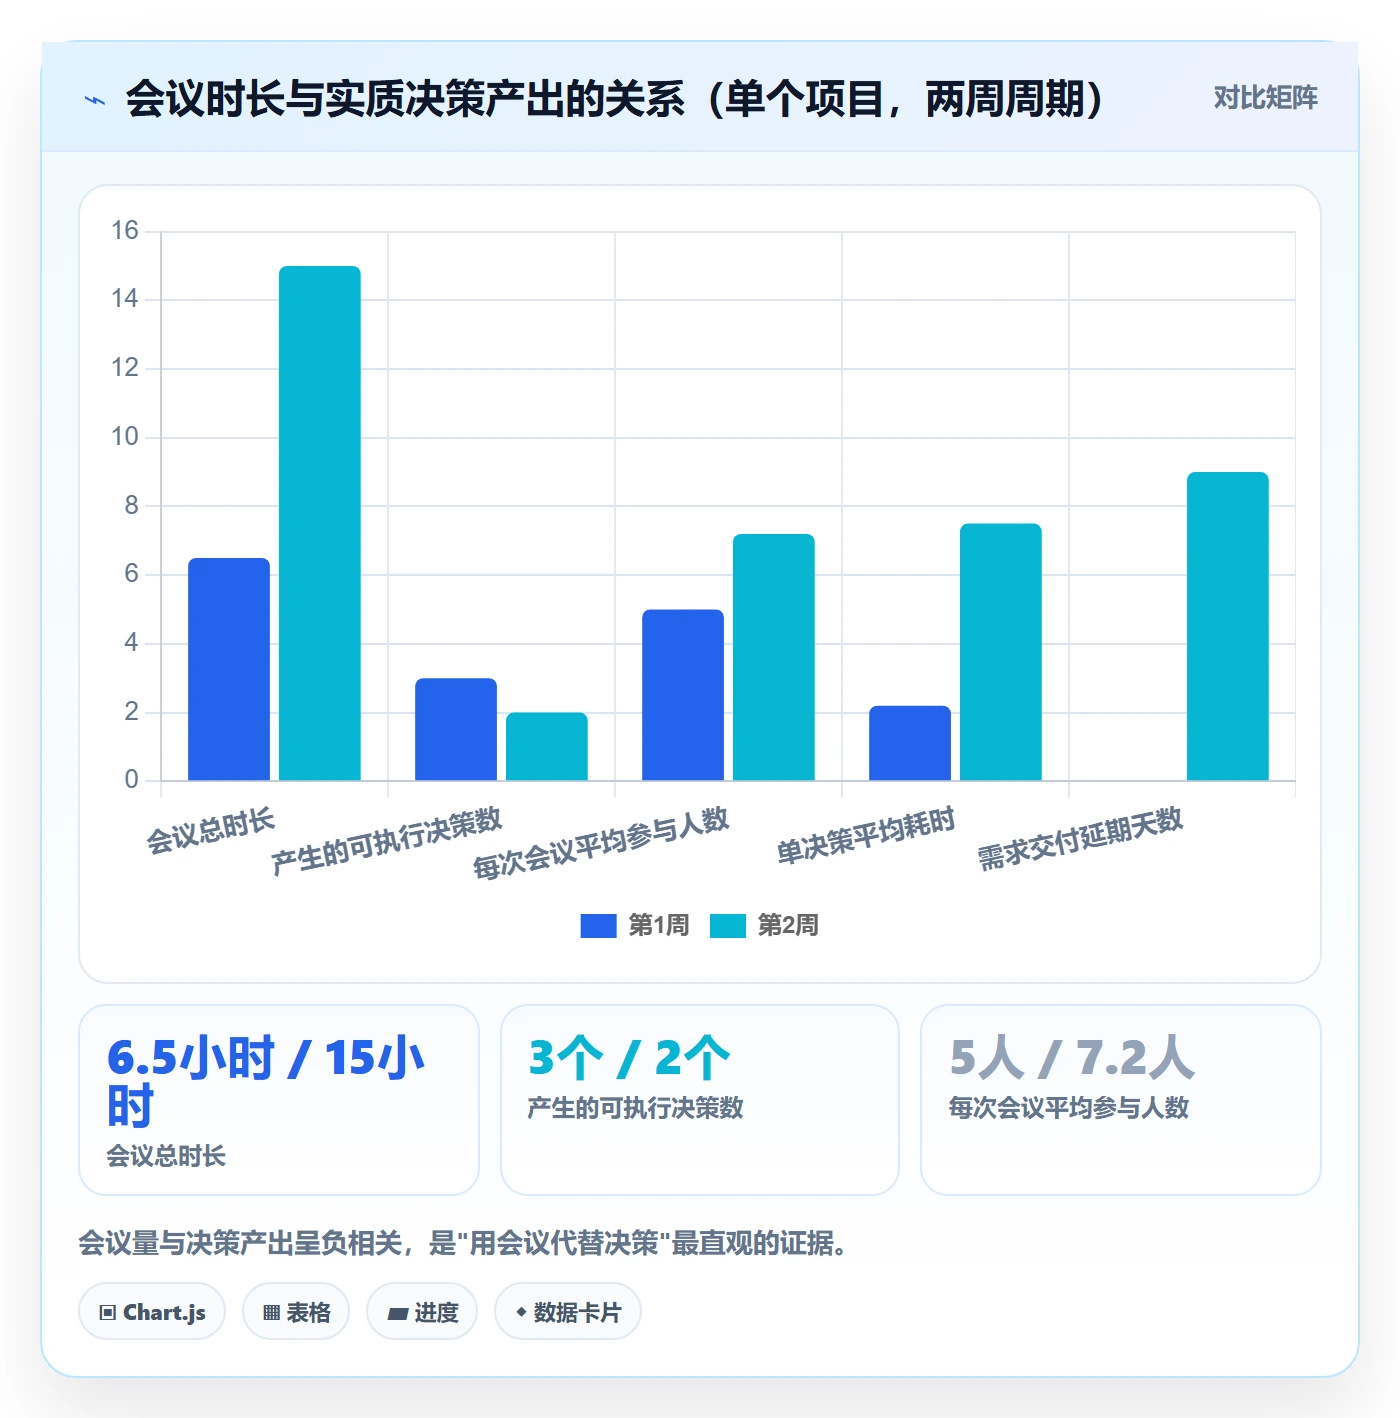Open the 3个 / 2个 data card

pyautogui.click(x=700, y=1100)
